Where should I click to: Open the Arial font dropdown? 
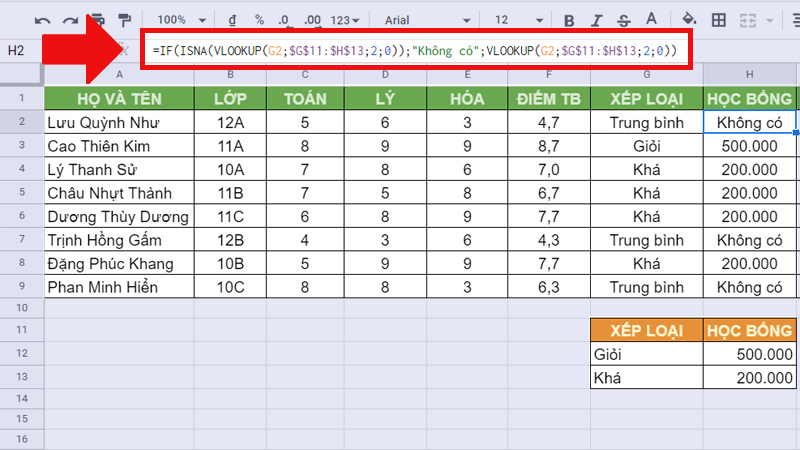point(420,19)
